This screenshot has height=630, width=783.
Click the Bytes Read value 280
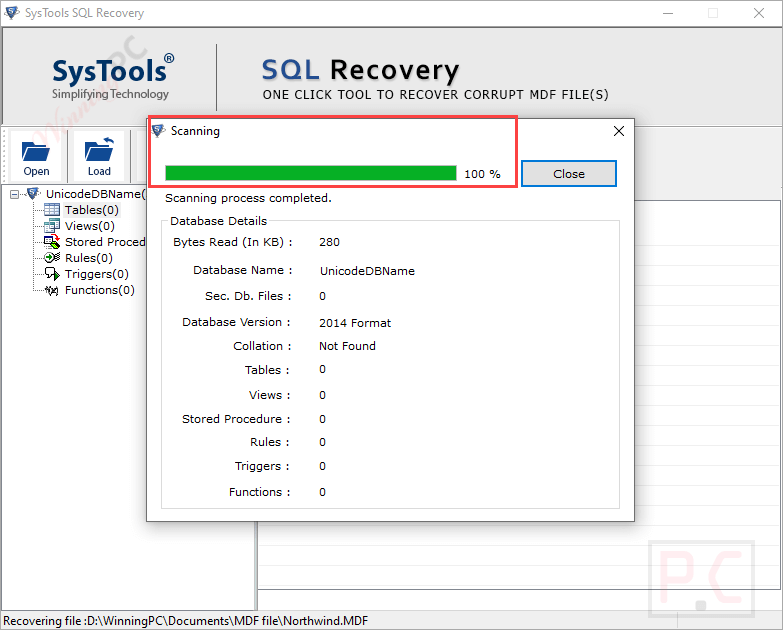(x=329, y=242)
